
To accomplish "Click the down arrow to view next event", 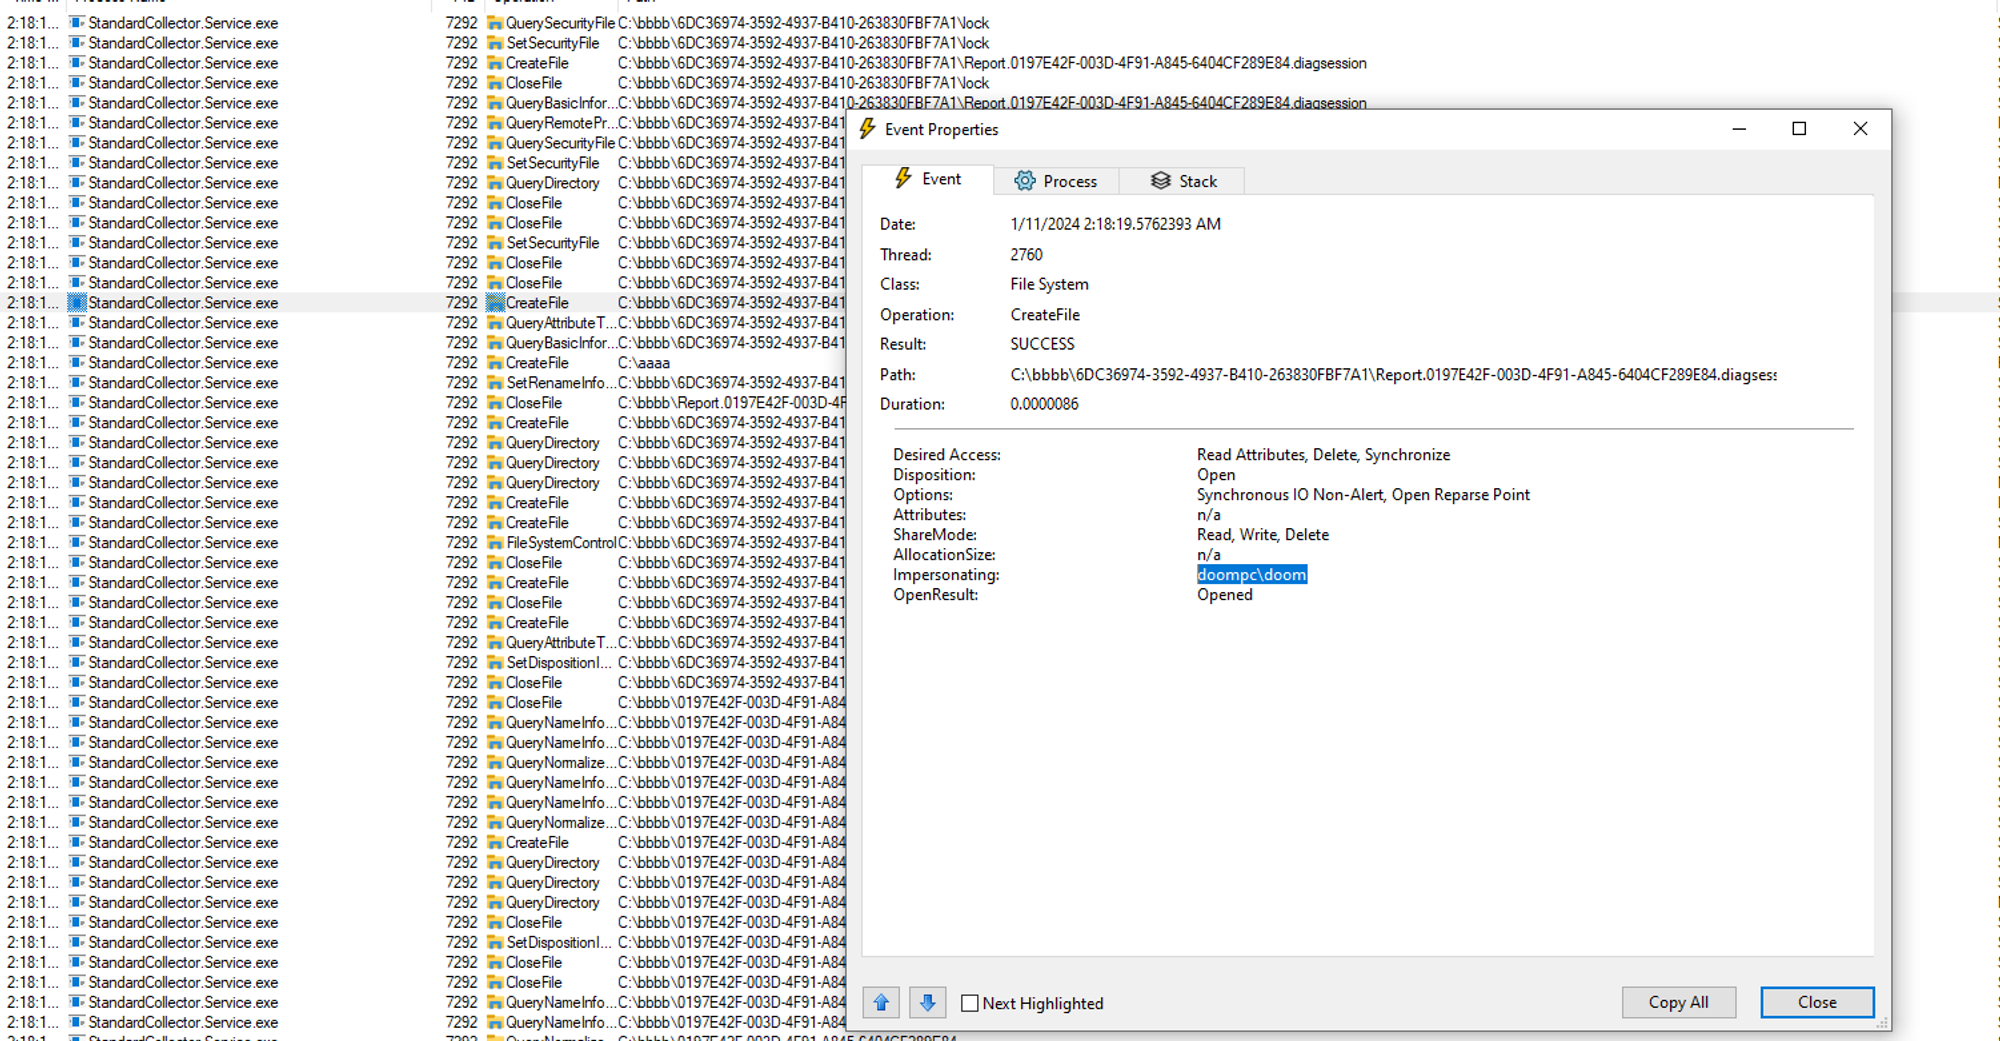I will click(x=927, y=1002).
